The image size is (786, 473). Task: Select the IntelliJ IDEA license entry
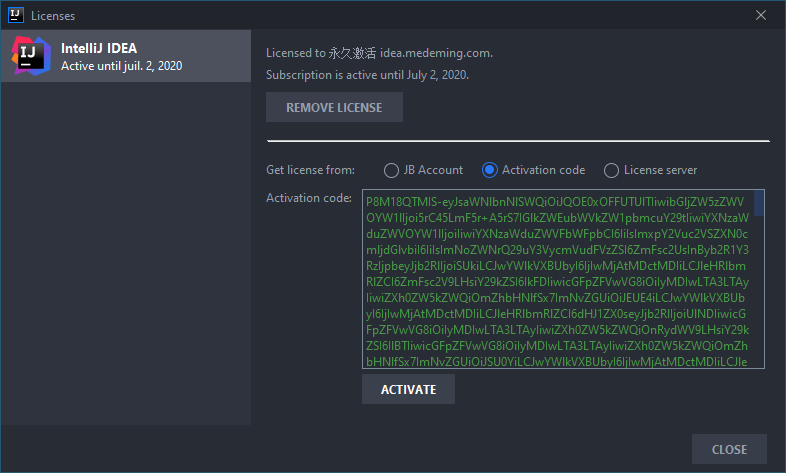126,56
